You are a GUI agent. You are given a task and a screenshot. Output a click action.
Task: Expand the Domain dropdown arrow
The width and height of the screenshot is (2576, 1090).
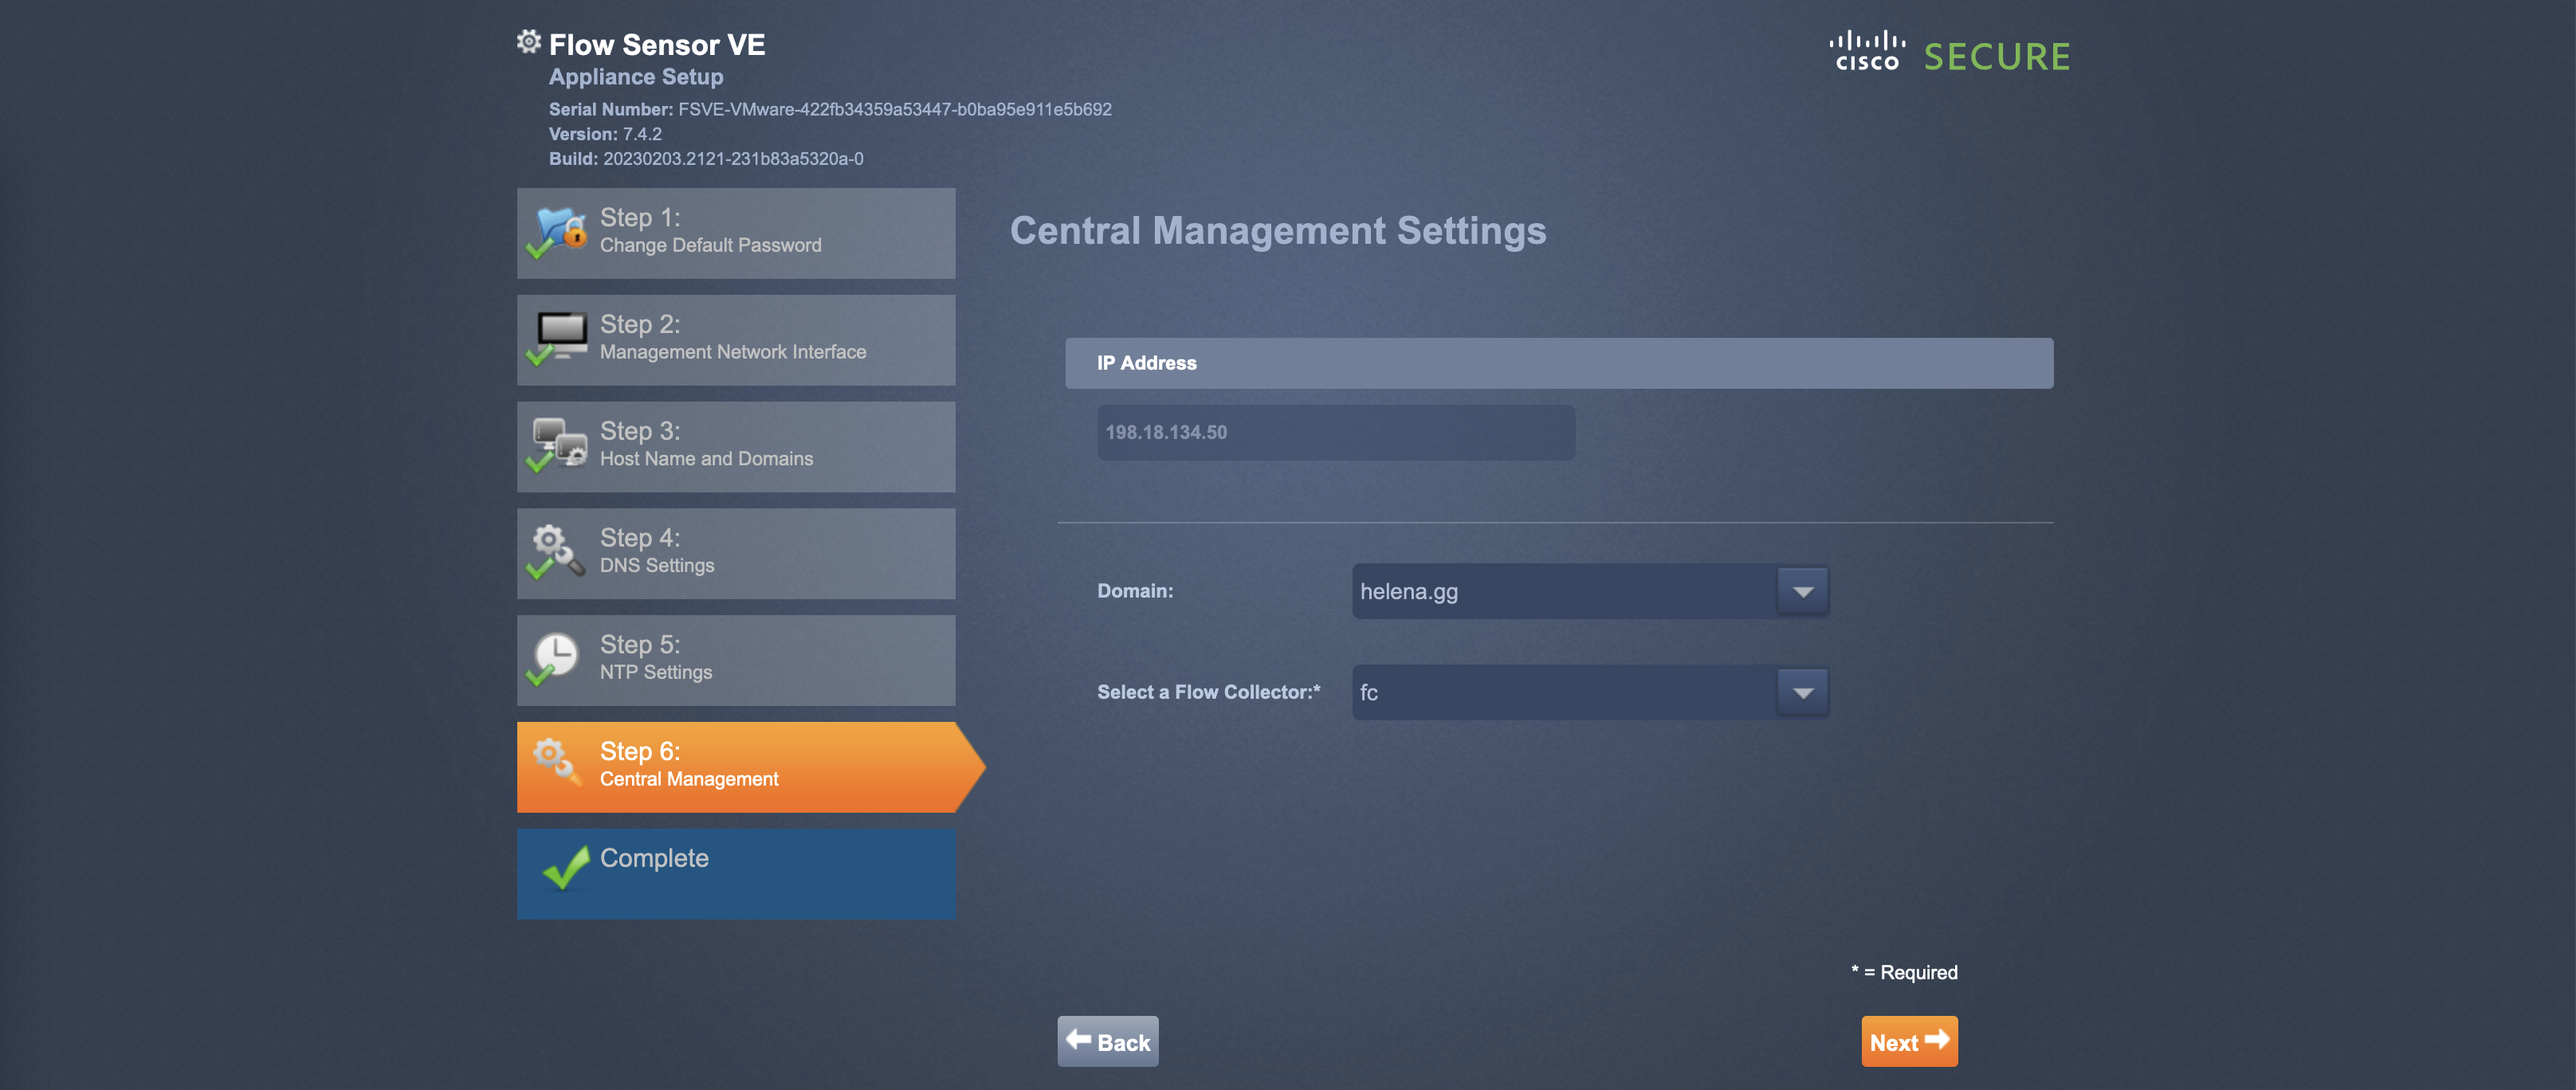click(1802, 591)
